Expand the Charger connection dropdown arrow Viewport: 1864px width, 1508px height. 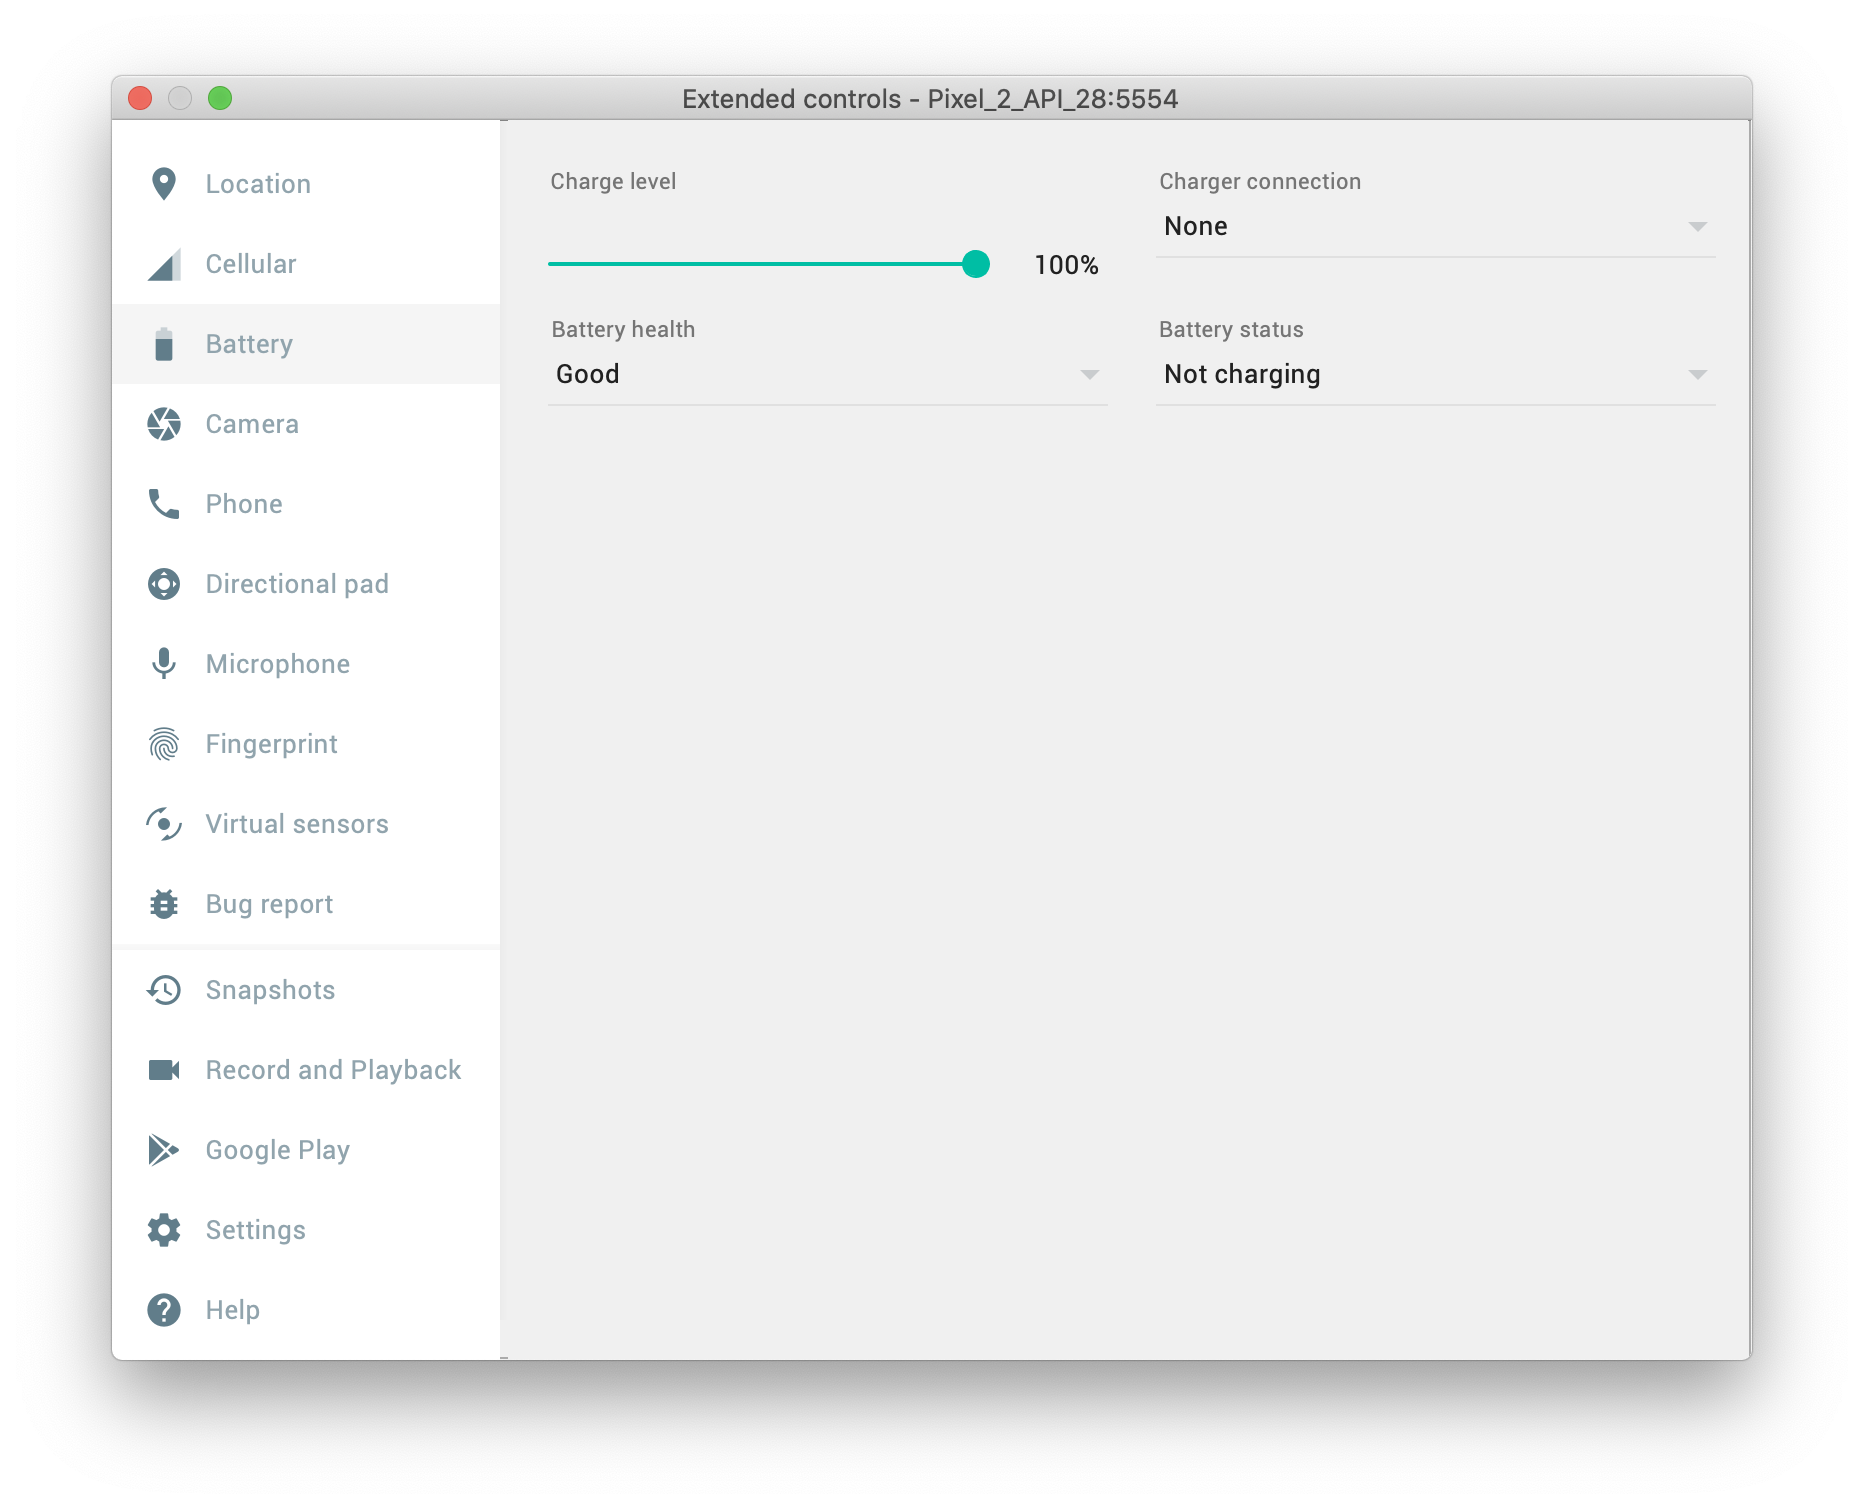(x=1697, y=227)
